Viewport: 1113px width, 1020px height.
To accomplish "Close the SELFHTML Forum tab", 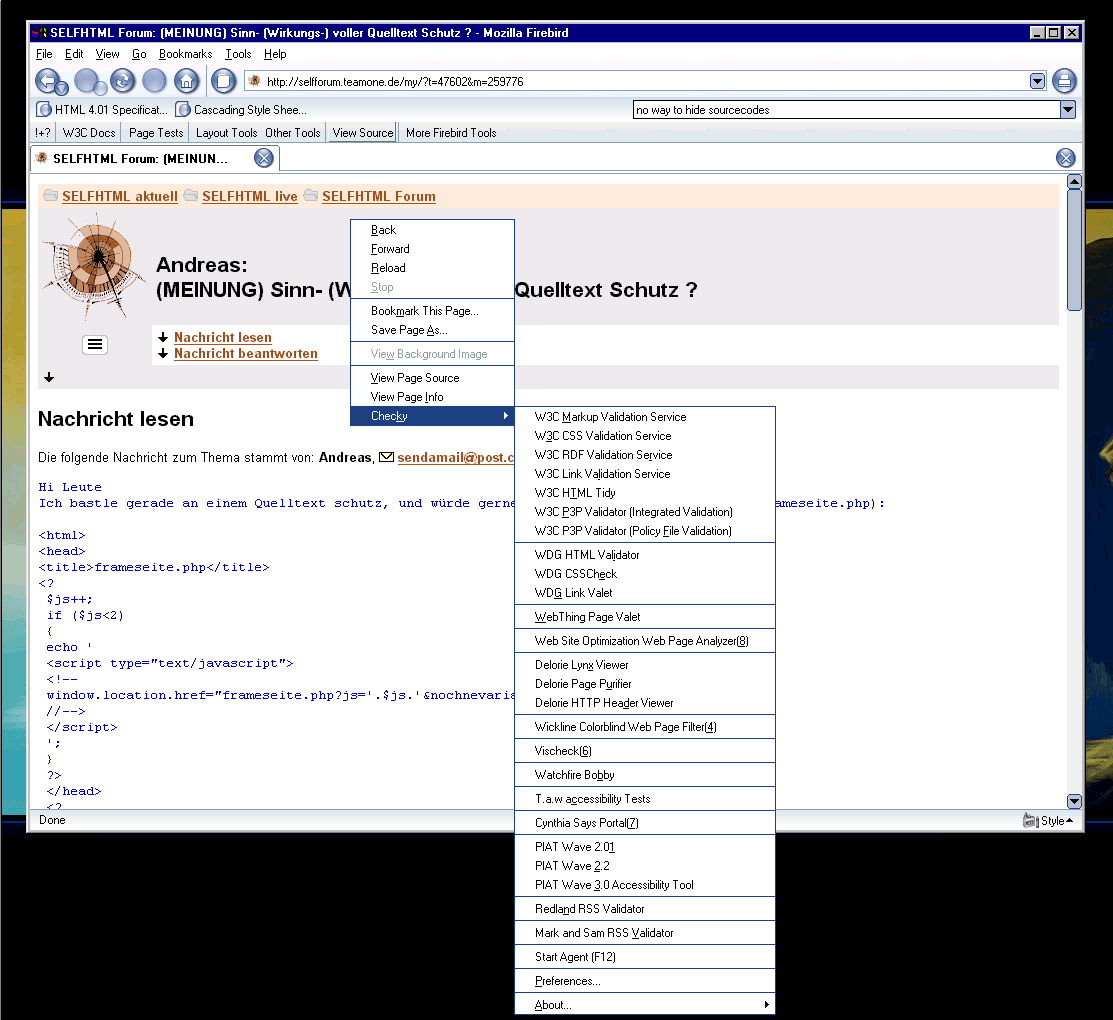I will click(263, 158).
